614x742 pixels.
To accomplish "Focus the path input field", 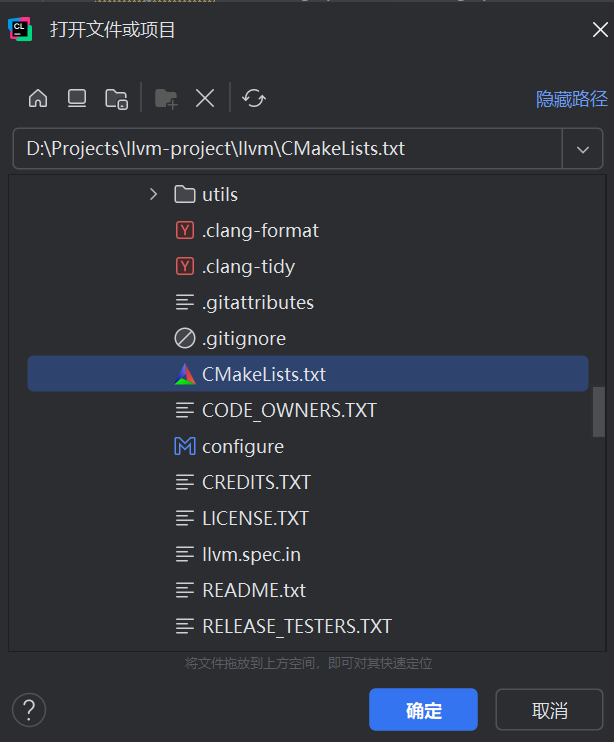I will click(x=288, y=149).
